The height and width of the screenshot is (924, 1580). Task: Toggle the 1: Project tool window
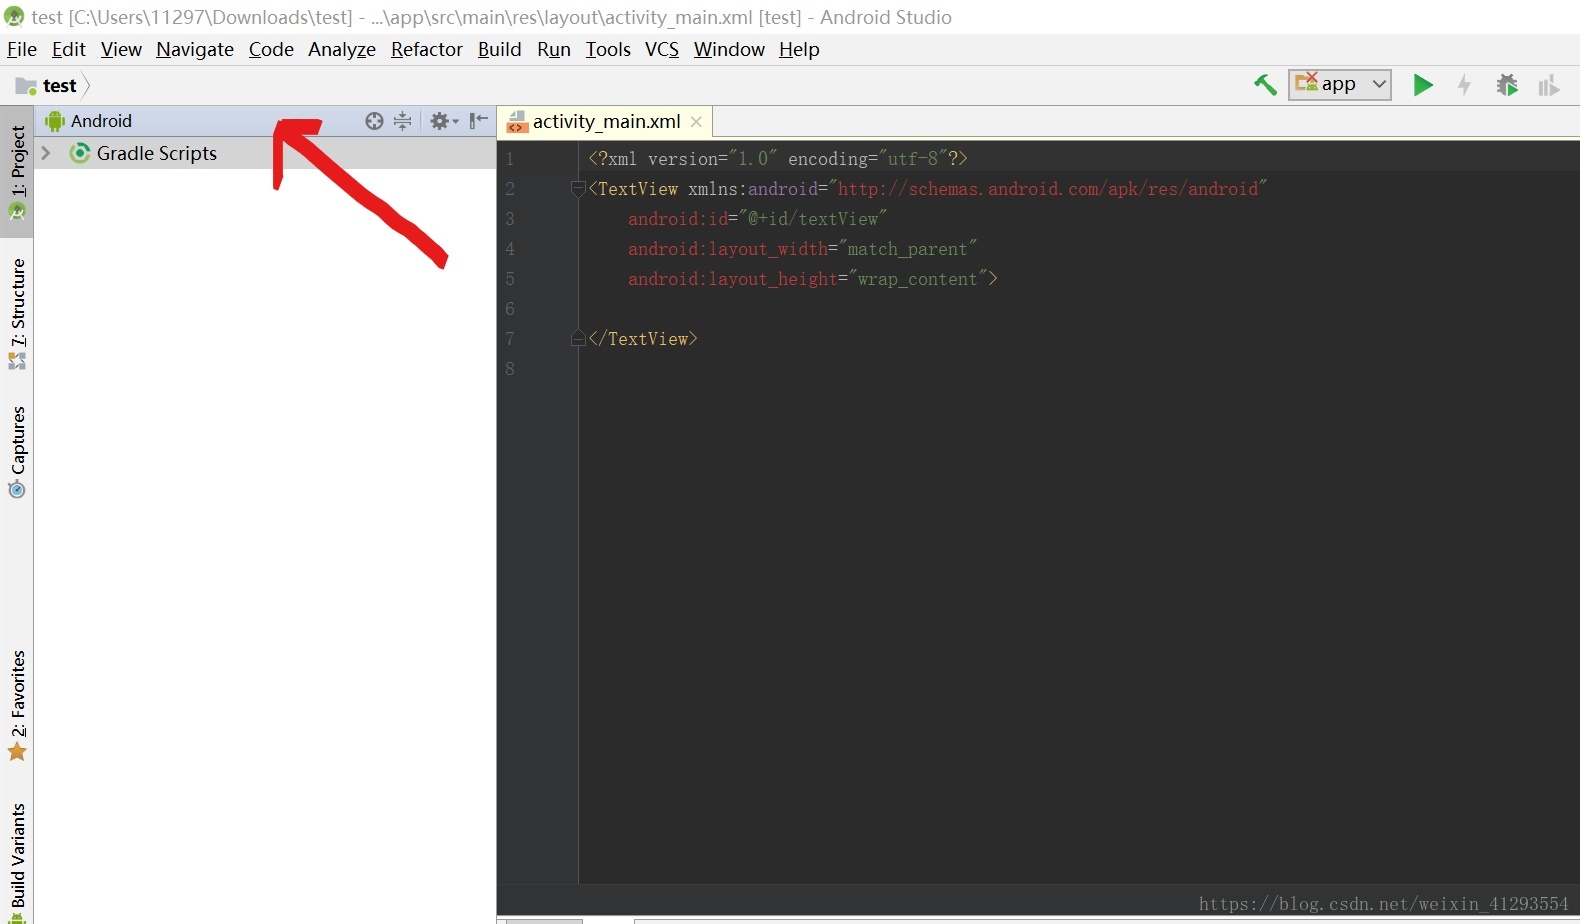17,172
